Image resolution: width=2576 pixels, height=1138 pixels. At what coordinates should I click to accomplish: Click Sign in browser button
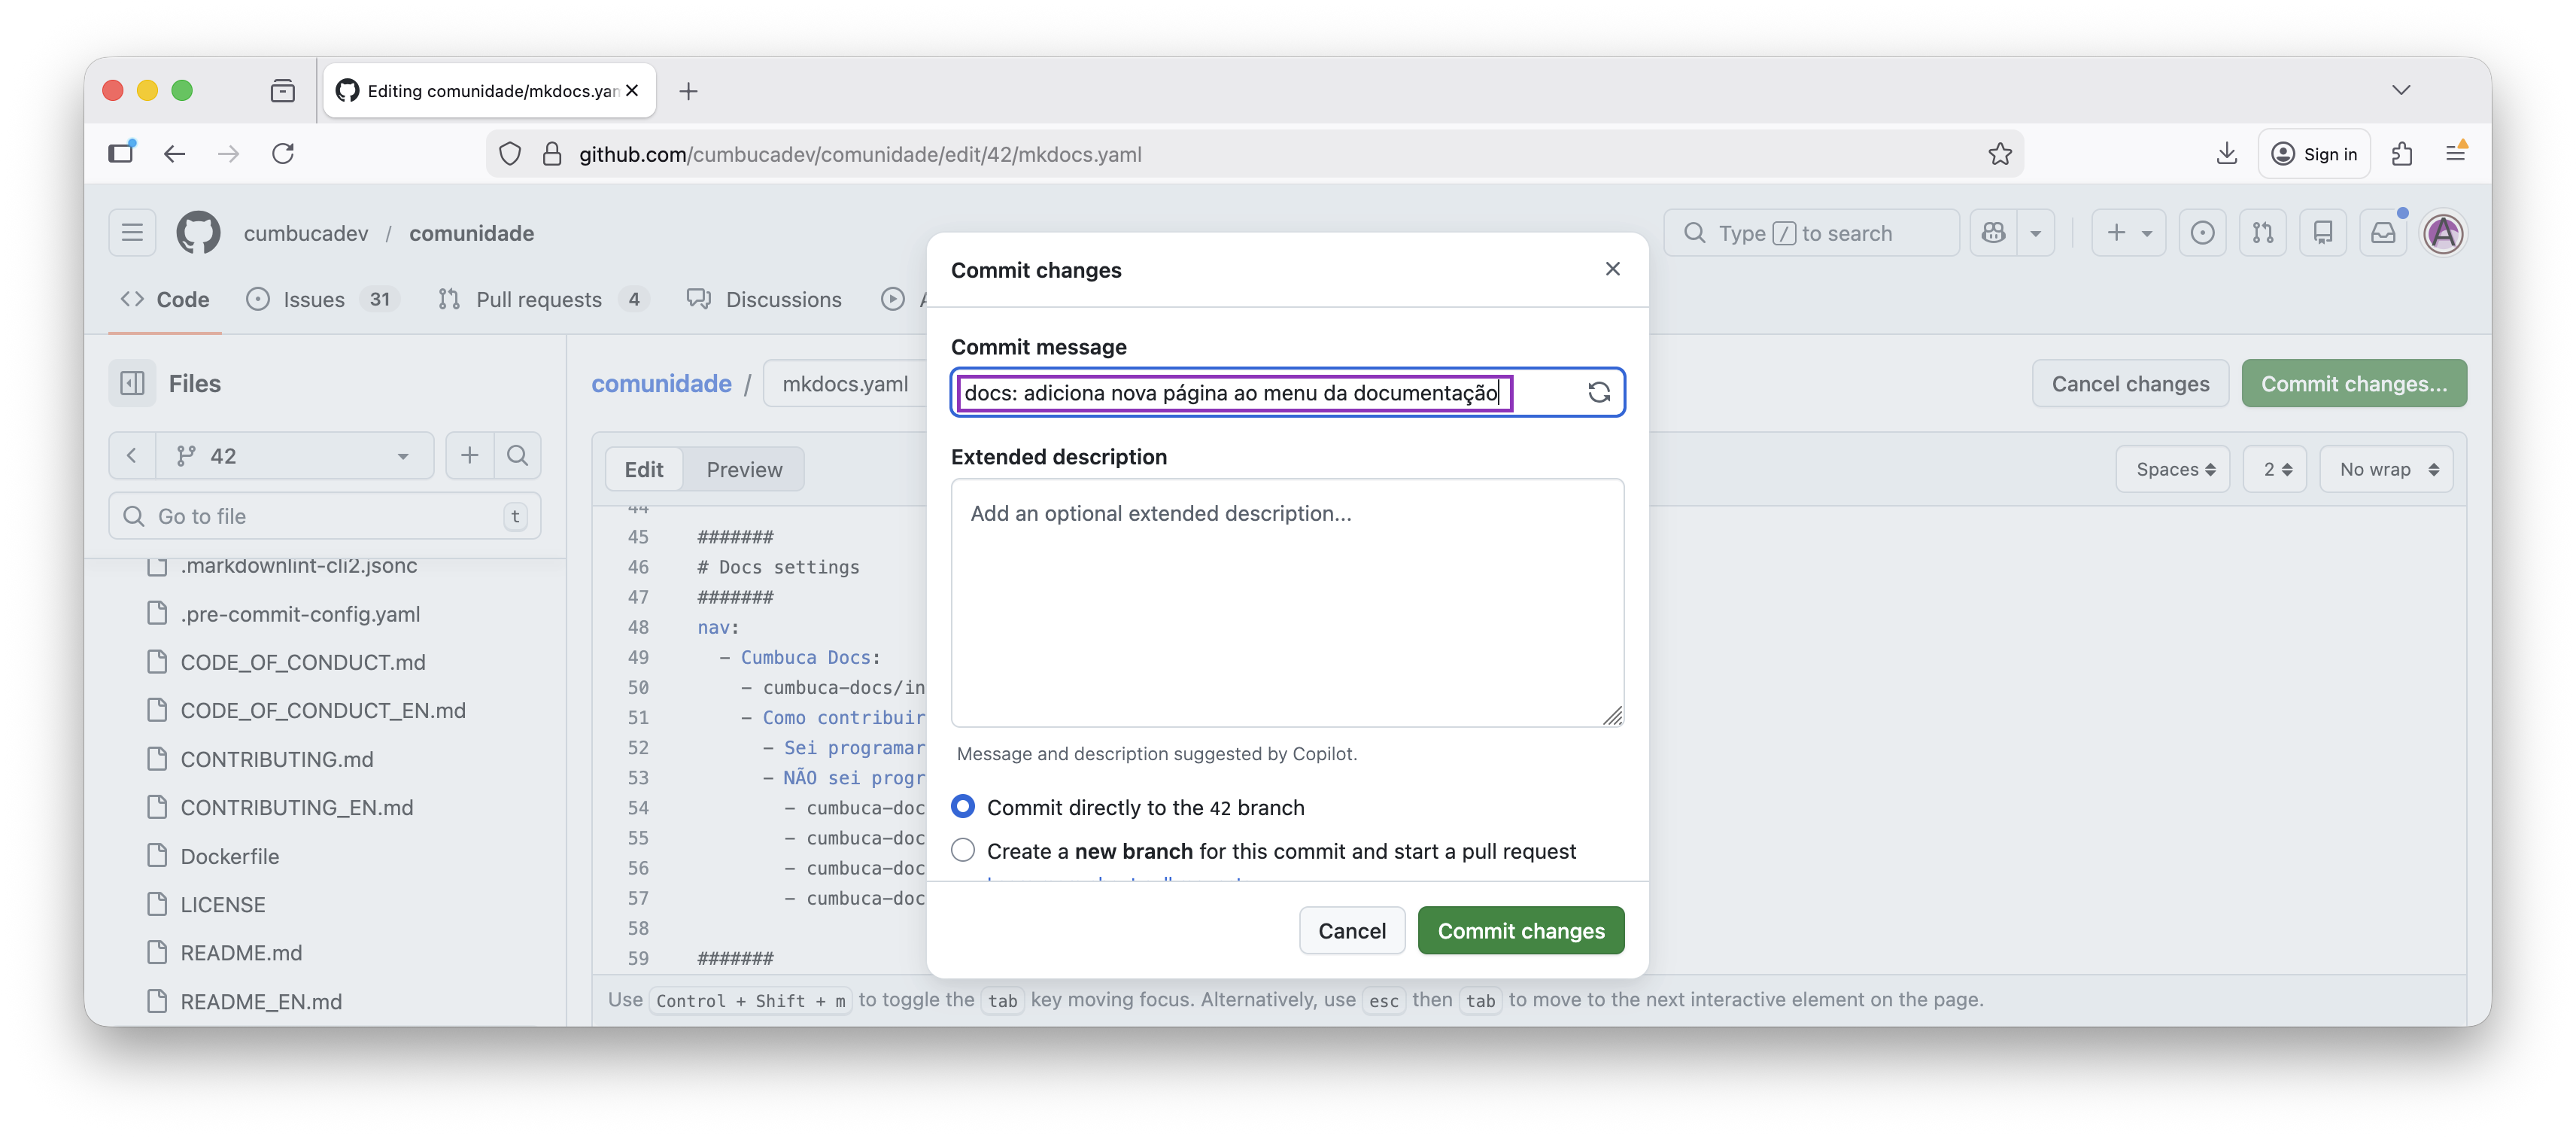coord(2314,153)
